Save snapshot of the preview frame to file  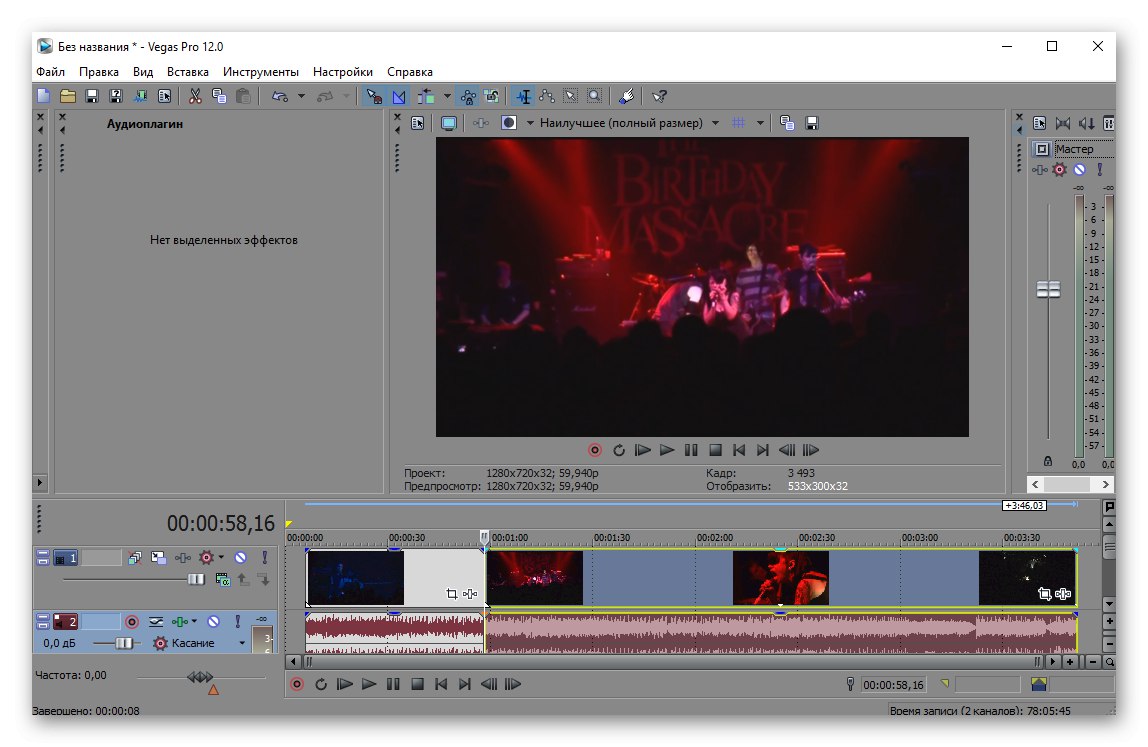click(812, 123)
